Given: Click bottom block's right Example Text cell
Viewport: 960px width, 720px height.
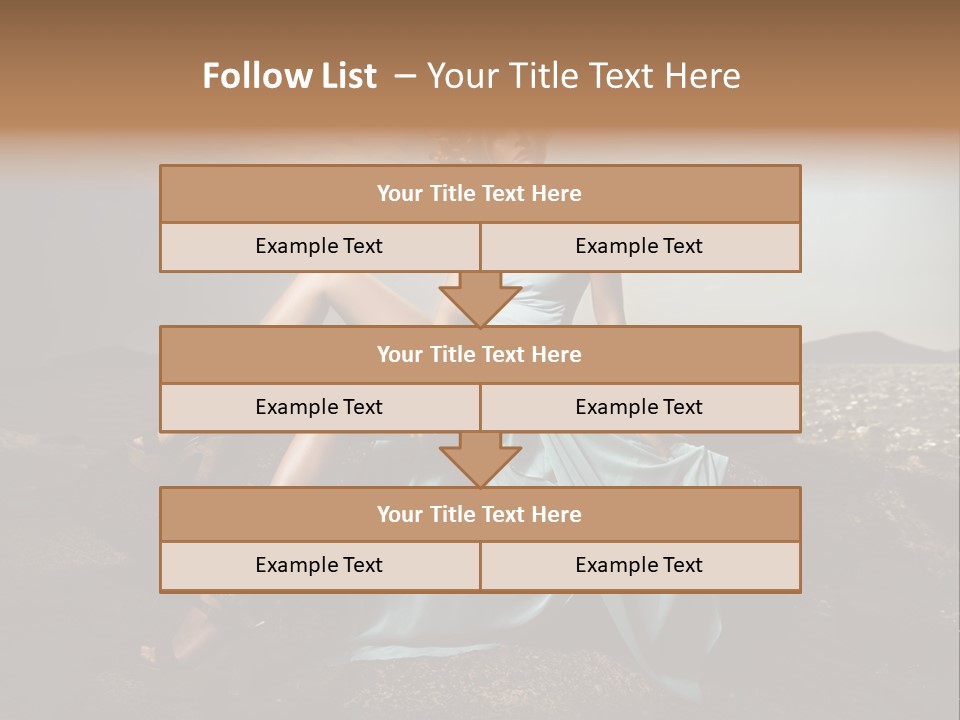Looking at the screenshot, I should pyautogui.click(x=639, y=565).
